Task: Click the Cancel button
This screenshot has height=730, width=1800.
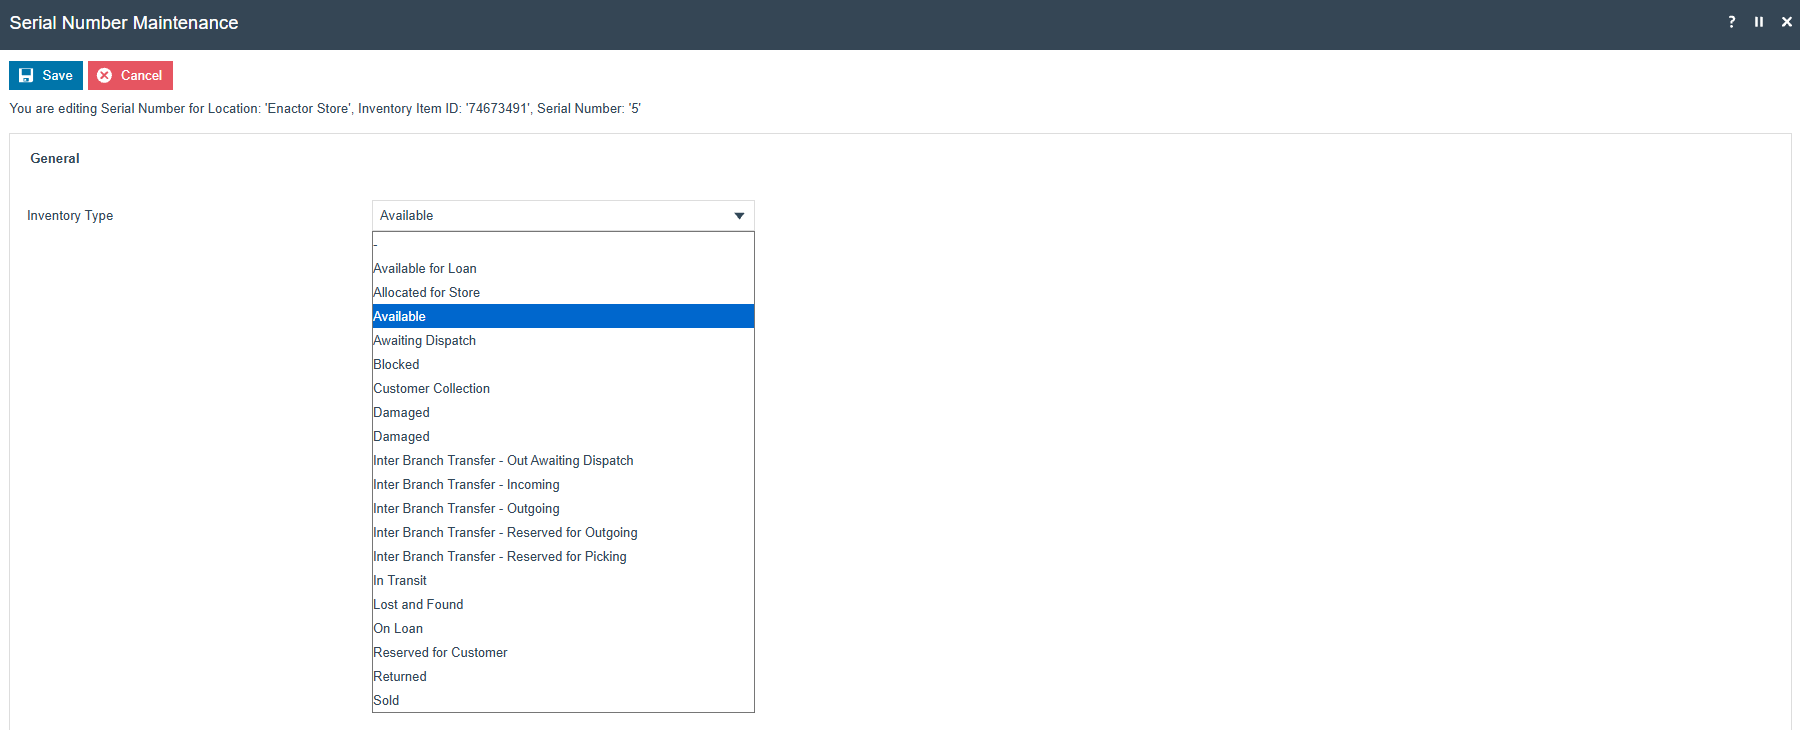Action: pyautogui.click(x=130, y=75)
